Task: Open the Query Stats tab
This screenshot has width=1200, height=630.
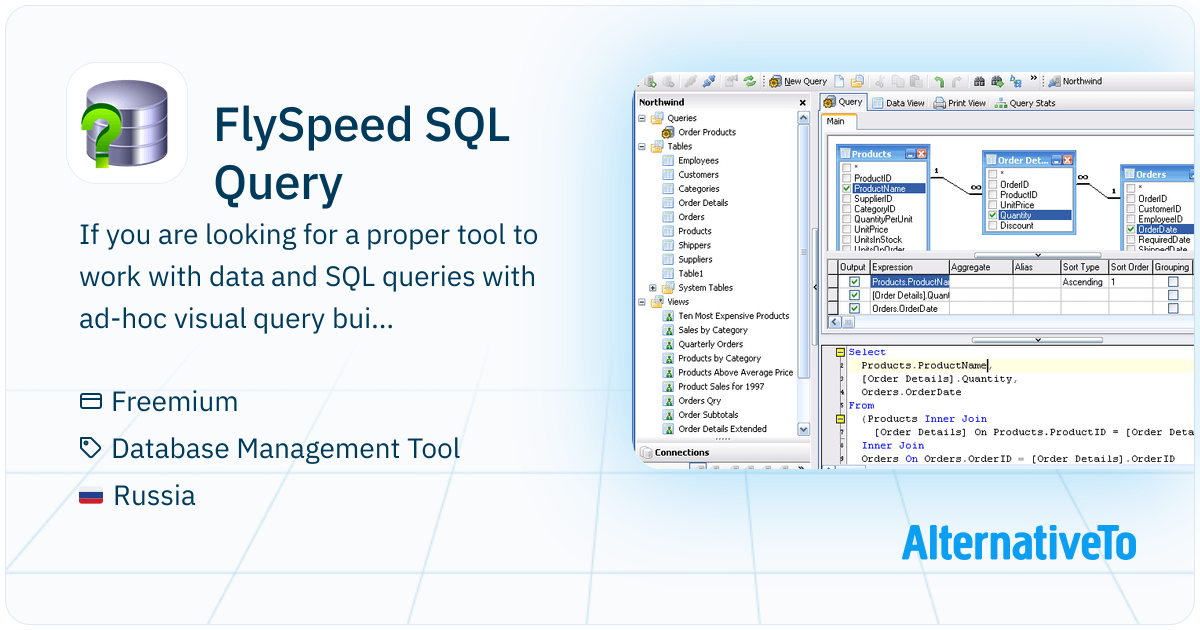Action: (1025, 103)
